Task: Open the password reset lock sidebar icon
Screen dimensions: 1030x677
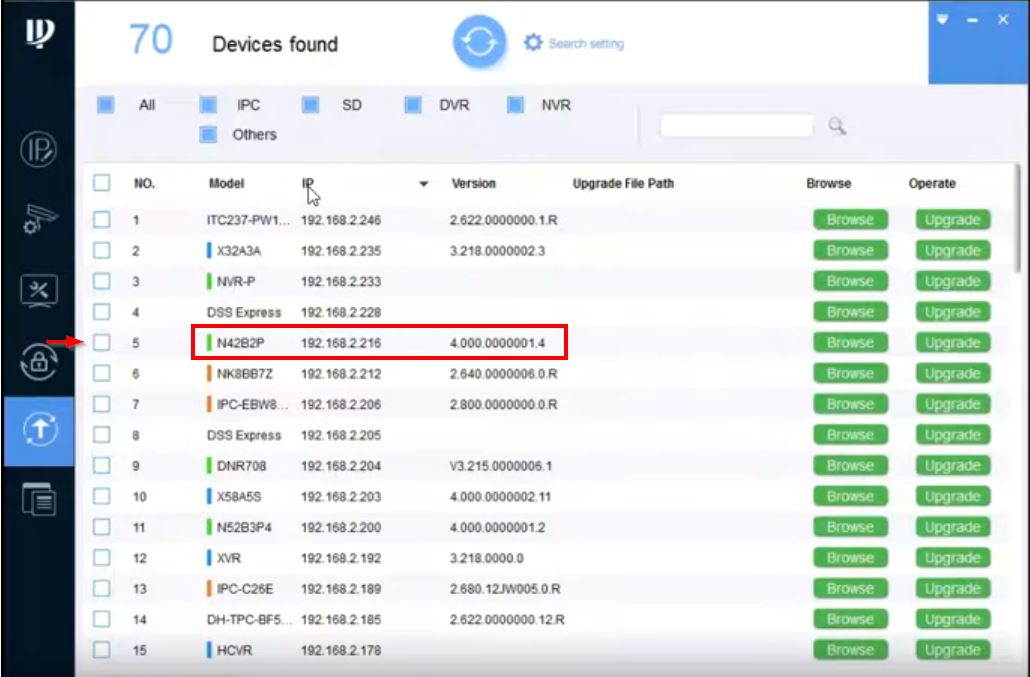Action: pos(39,361)
